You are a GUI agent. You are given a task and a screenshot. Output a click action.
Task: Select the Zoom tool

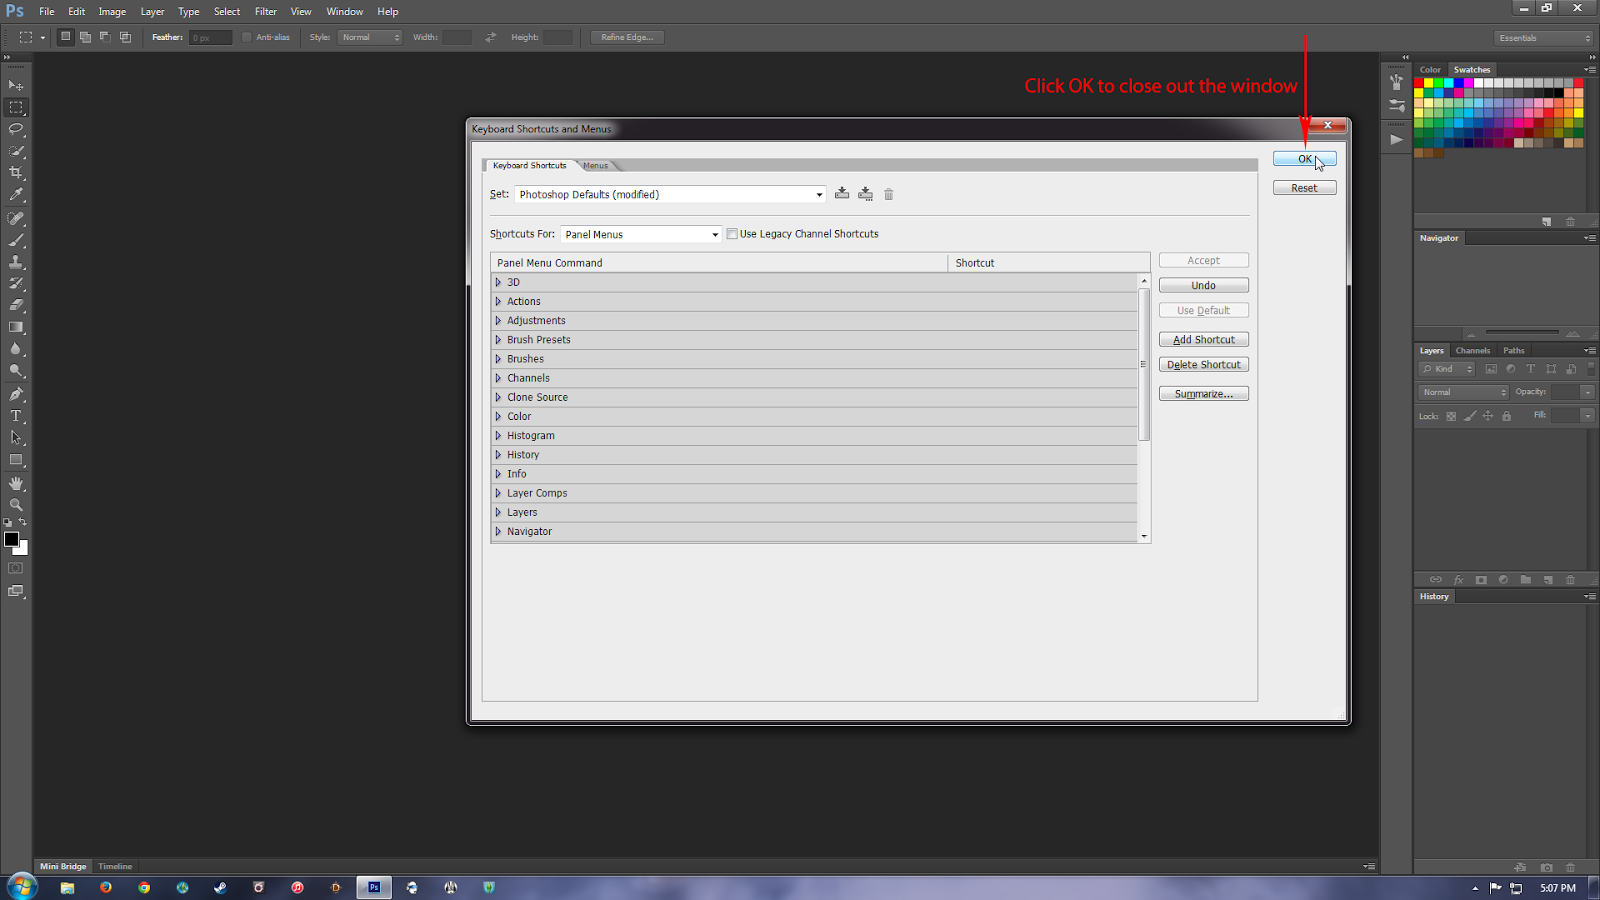pos(16,505)
